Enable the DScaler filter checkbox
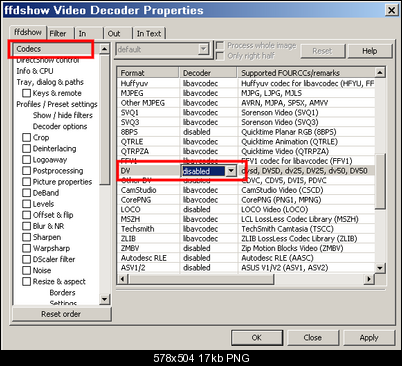This screenshot has width=402, height=366. pos(26,259)
